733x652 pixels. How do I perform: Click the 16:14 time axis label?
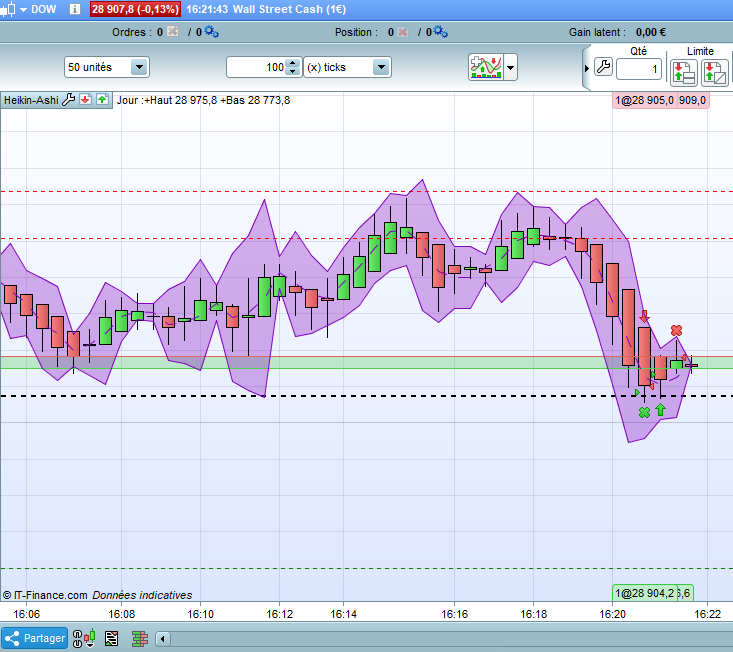(344, 614)
